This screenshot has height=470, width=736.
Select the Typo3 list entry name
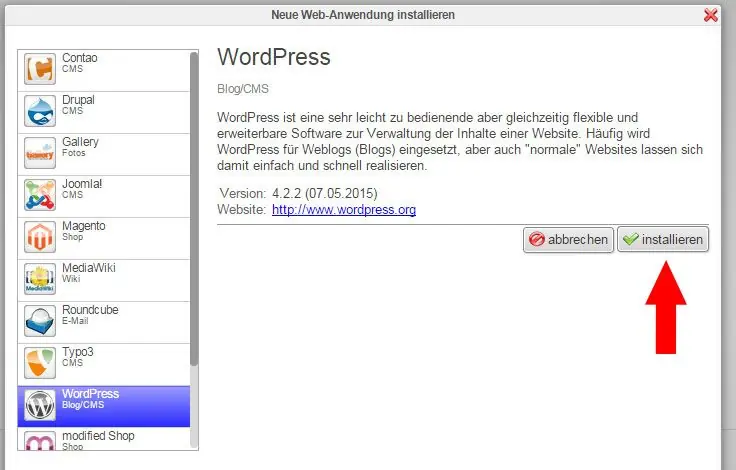77,352
